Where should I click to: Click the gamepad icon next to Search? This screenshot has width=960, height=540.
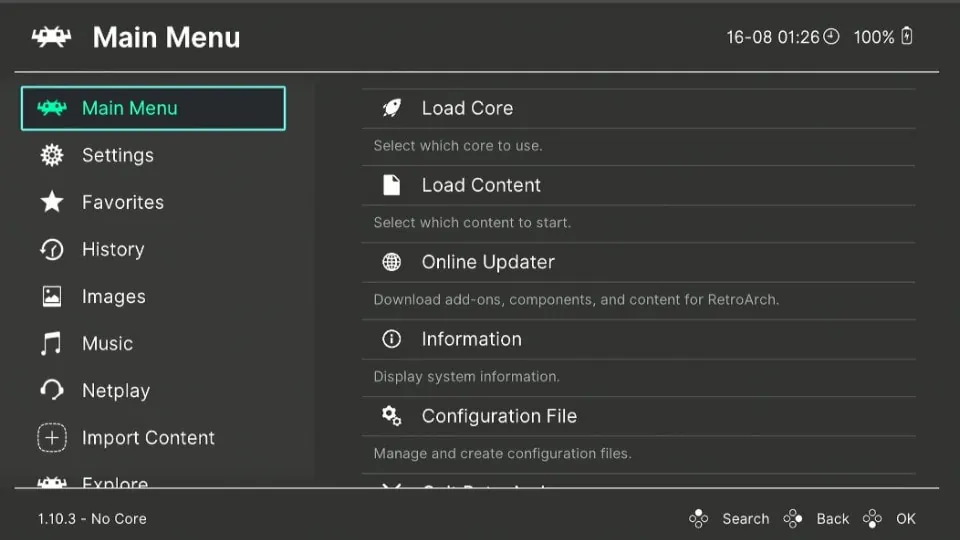[698, 519]
